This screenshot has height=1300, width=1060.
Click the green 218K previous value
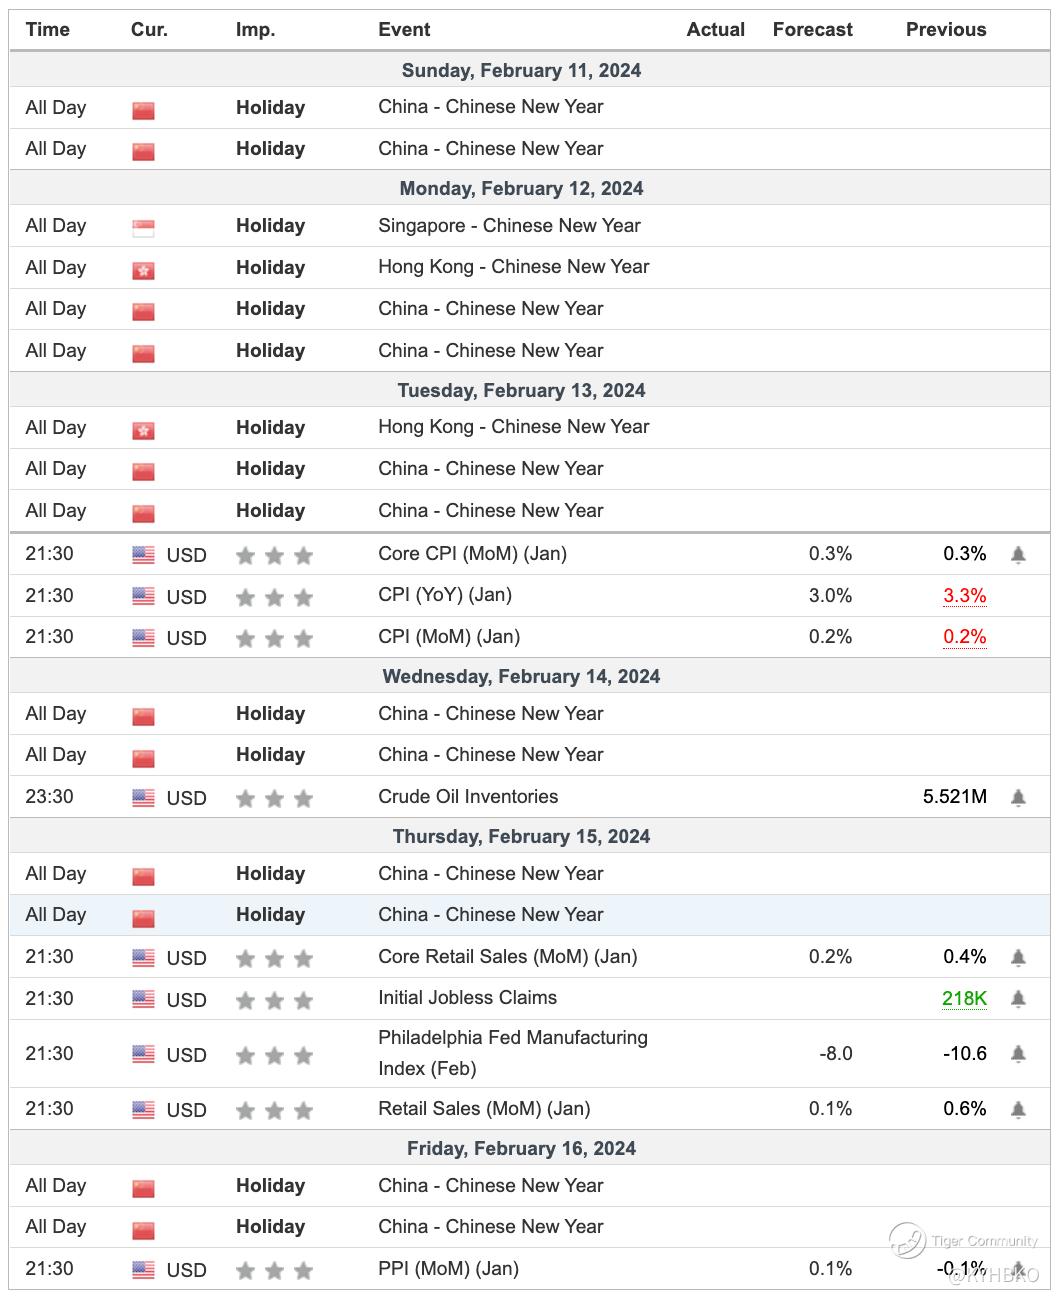tap(964, 998)
